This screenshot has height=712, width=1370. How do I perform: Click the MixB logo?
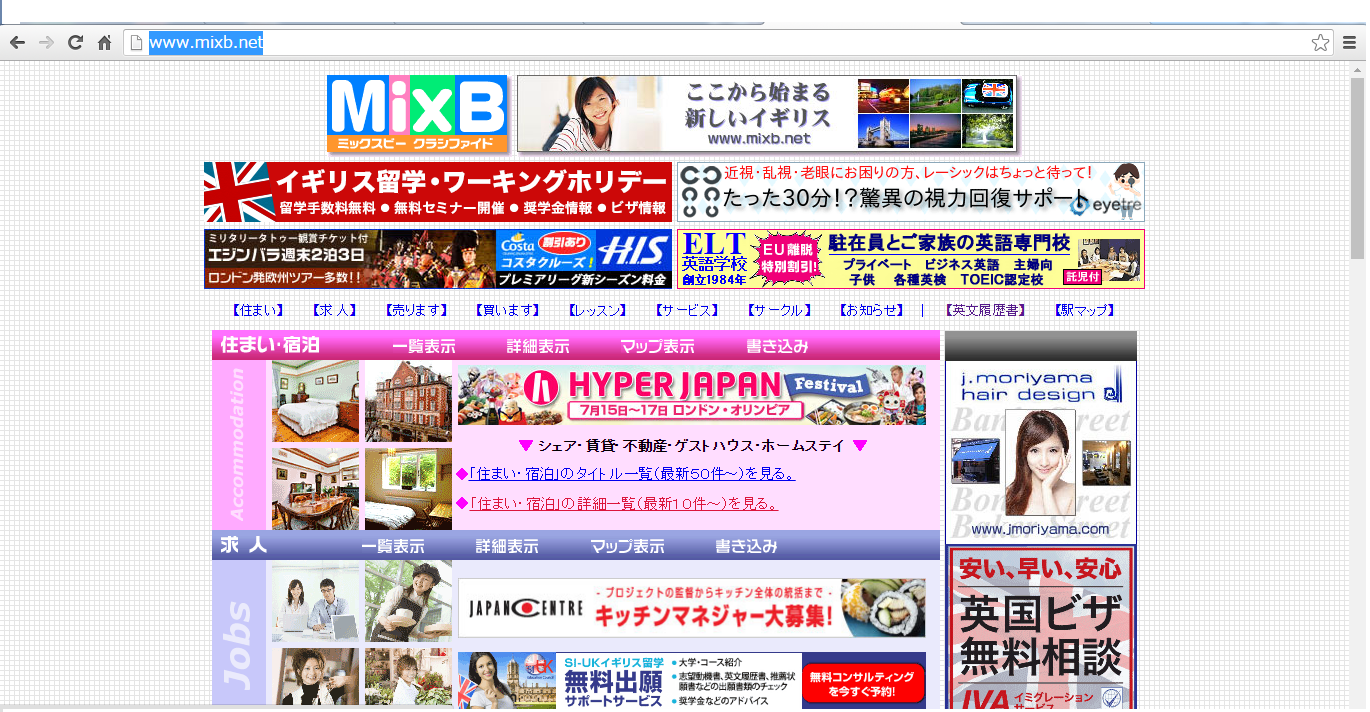(417, 114)
